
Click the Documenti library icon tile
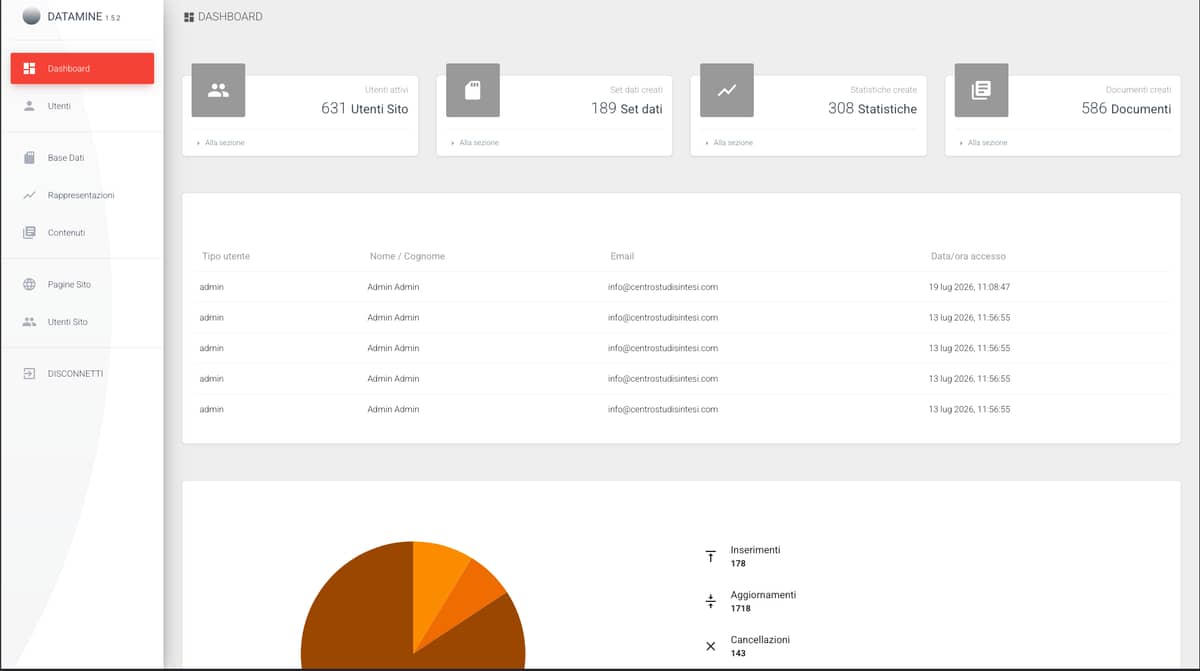(x=982, y=90)
